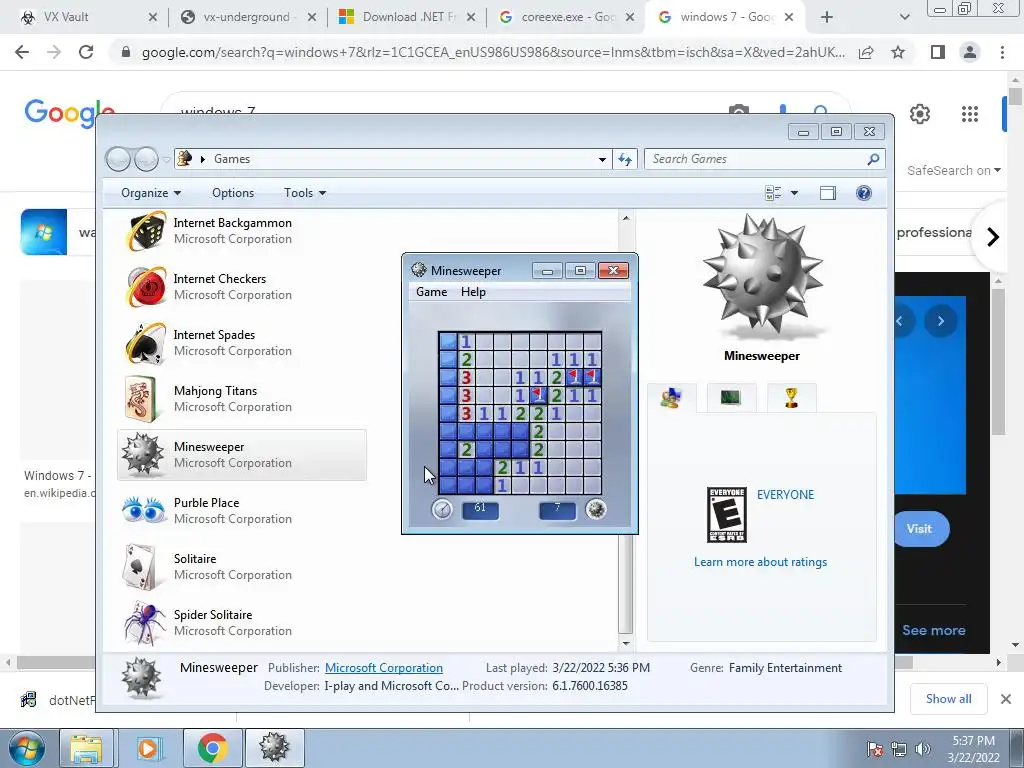Click the clock icon beside the Minesweeper timer

(442, 509)
